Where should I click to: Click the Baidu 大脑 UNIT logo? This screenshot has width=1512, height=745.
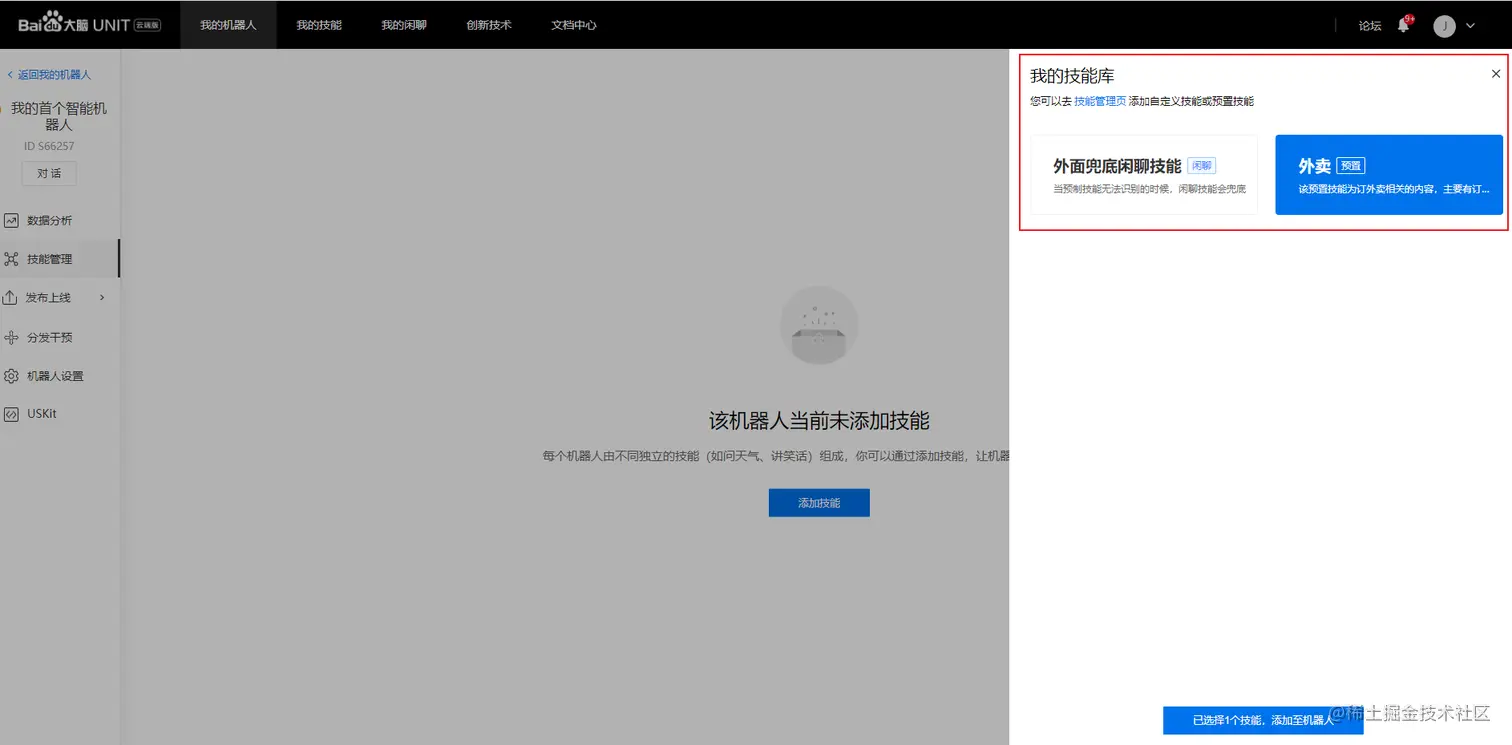pyautogui.click(x=89, y=24)
